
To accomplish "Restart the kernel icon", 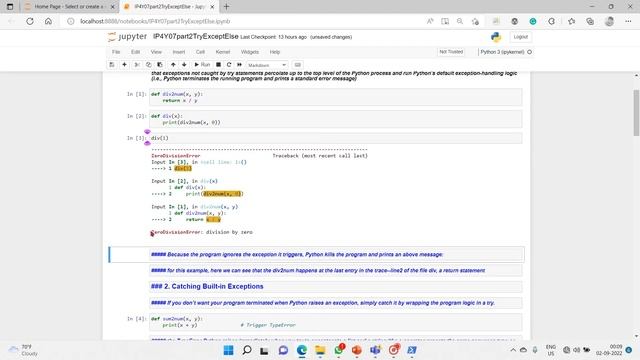I will click(229, 65).
